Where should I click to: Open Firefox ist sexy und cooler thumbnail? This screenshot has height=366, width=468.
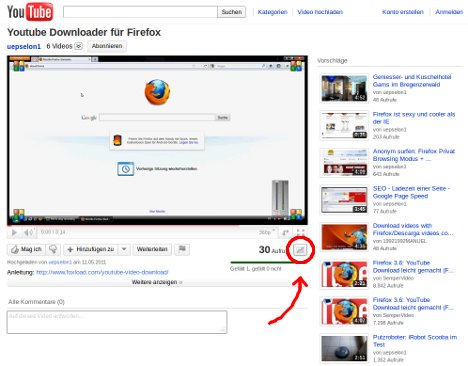tap(344, 126)
